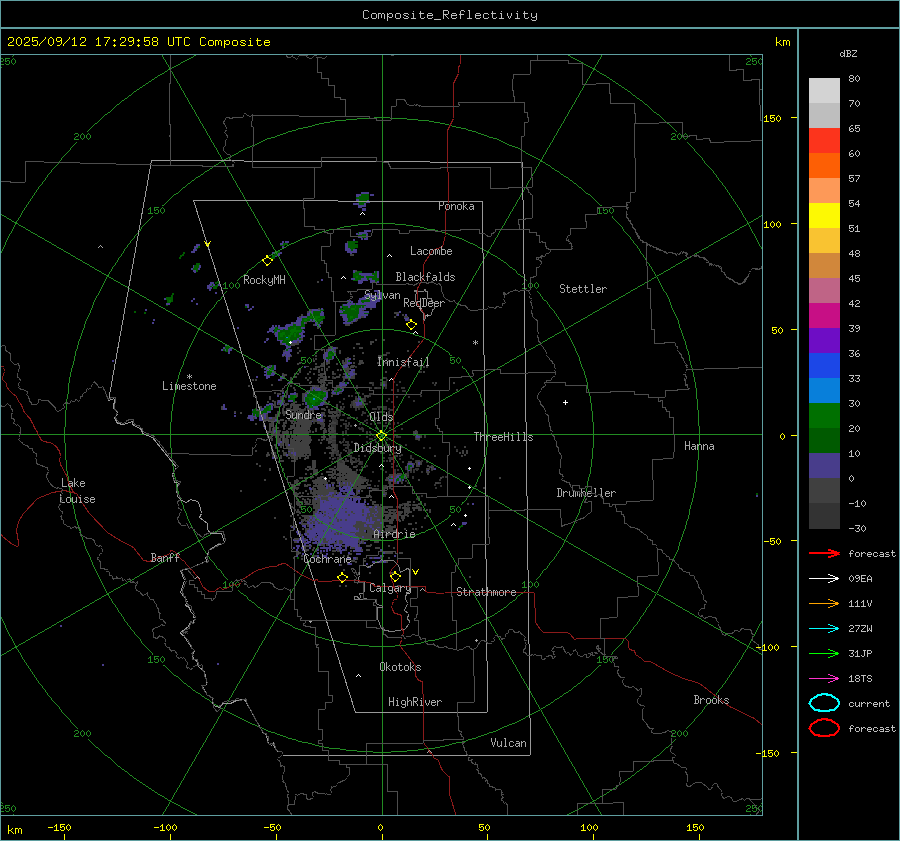Click the 'Sundre' map label
The image size is (900, 841).
point(303,414)
